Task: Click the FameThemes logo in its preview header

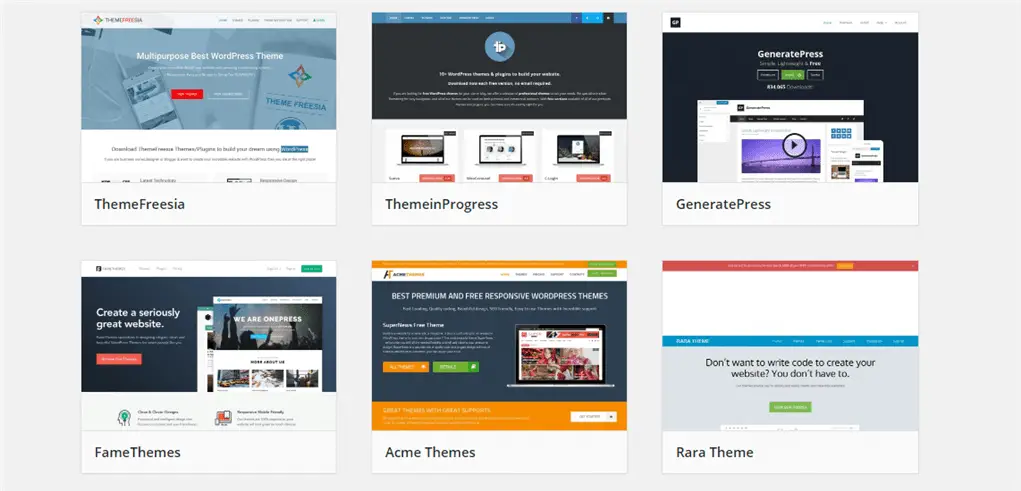Action: point(111,268)
